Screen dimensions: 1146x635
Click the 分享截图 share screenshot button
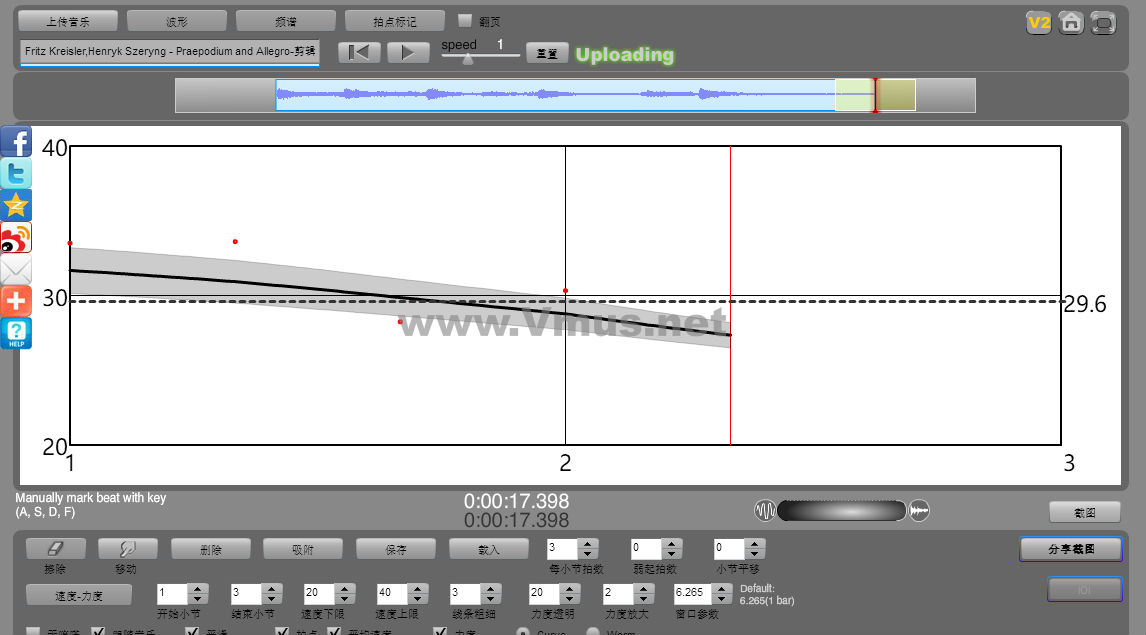1071,549
